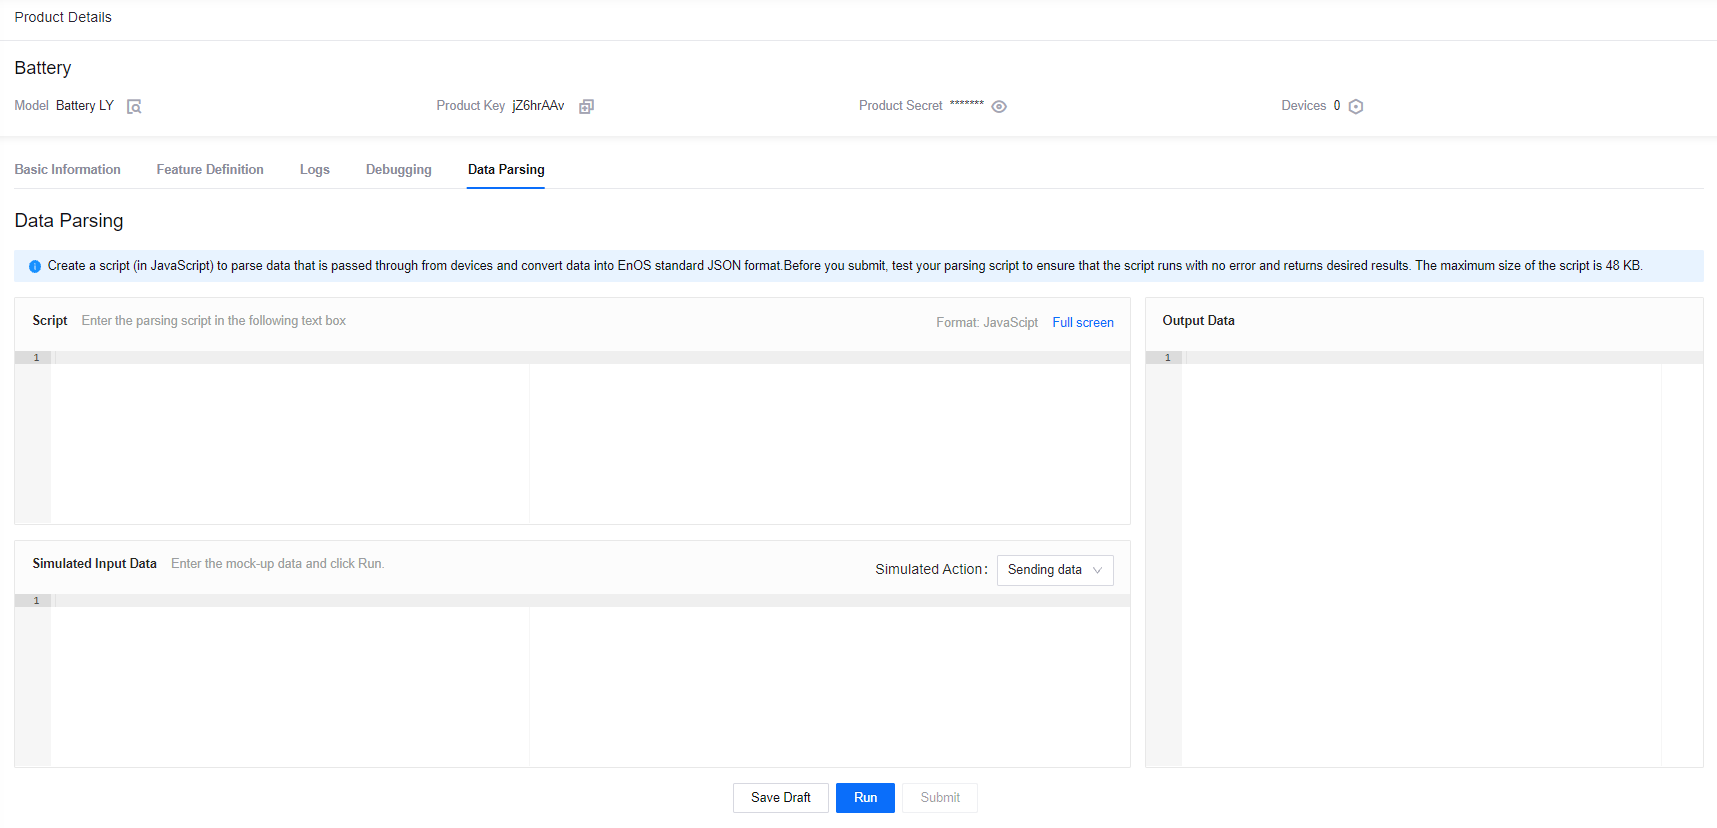Click the model details icon beside Battery LY
The height and width of the screenshot is (828, 1717).
pos(134,107)
